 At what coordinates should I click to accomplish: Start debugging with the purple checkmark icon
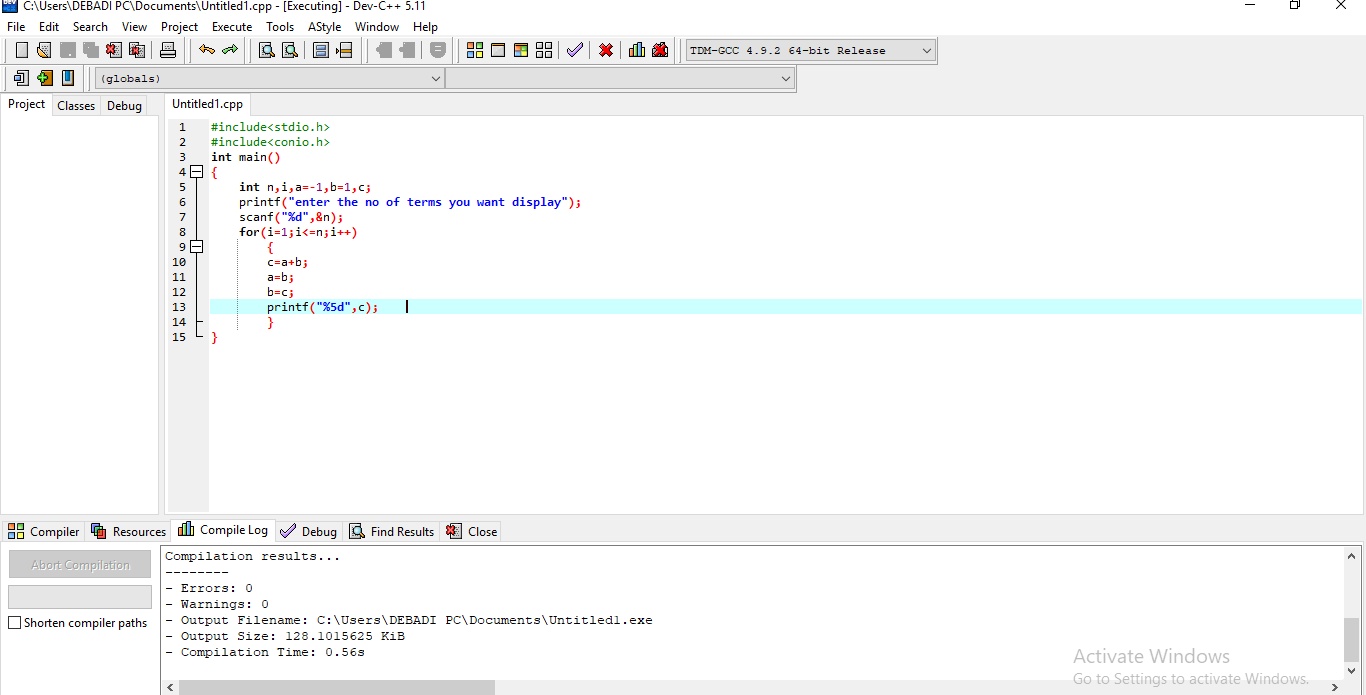[x=575, y=50]
